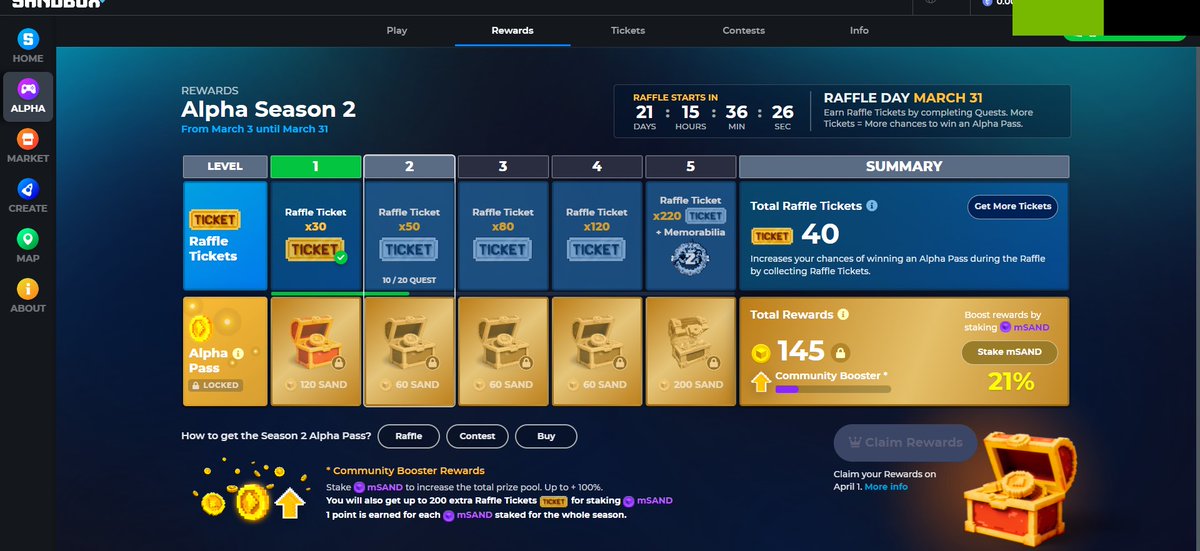Click the level 2 x50 ticket icon
The image size is (1200, 551).
408,249
